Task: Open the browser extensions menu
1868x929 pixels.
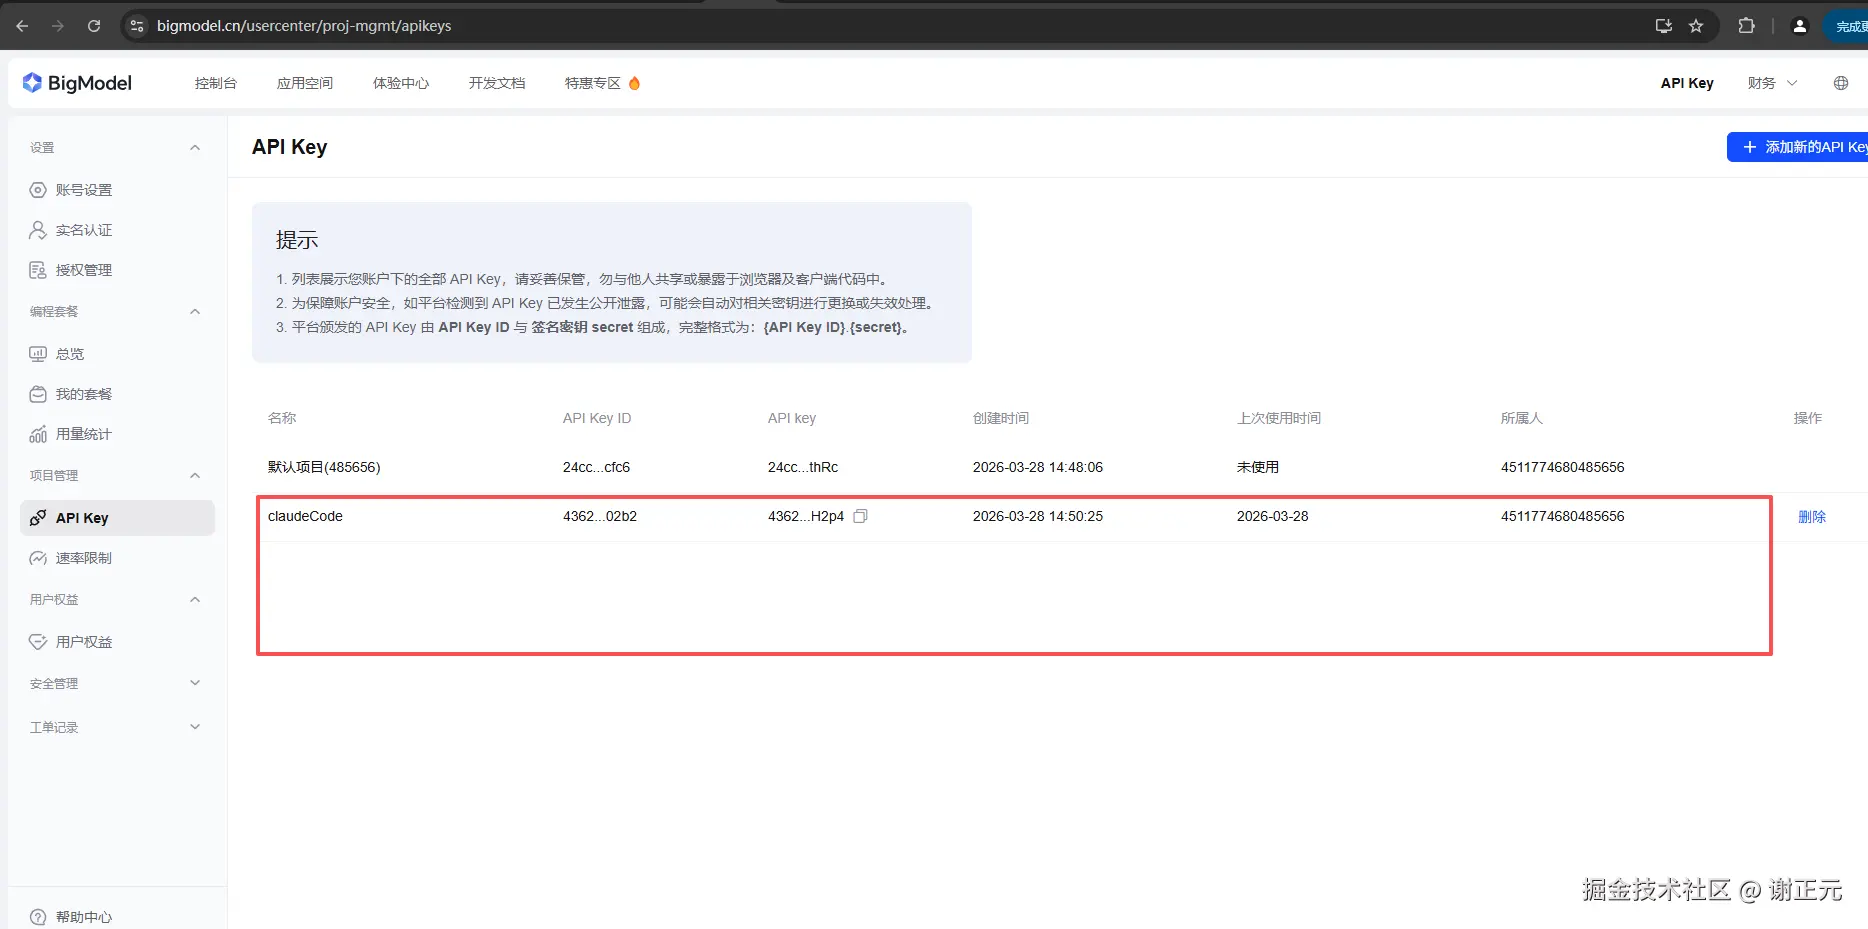Action: pos(1746,26)
